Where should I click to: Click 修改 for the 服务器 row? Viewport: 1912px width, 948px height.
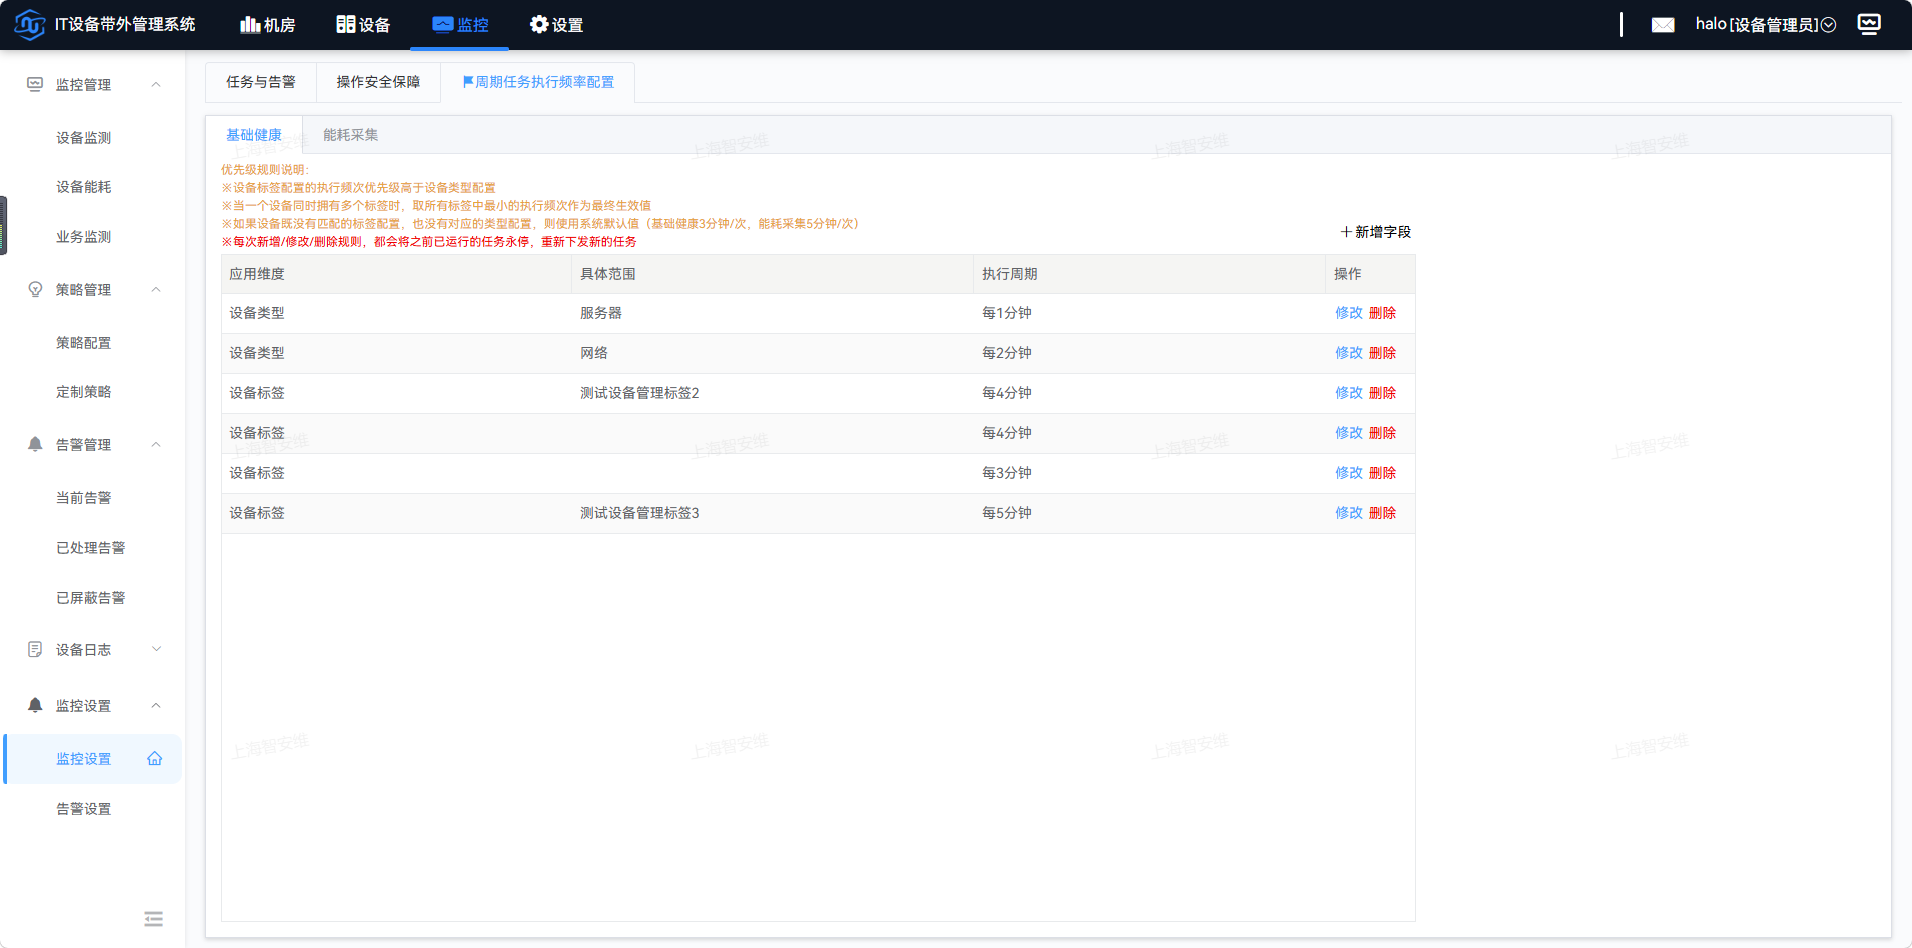coord(1349,313)
